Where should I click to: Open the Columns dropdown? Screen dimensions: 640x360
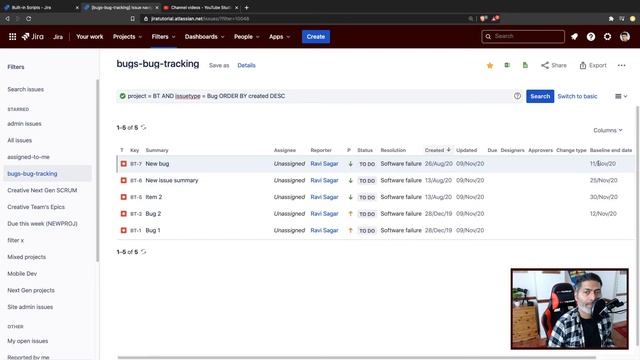coord(608,130)
